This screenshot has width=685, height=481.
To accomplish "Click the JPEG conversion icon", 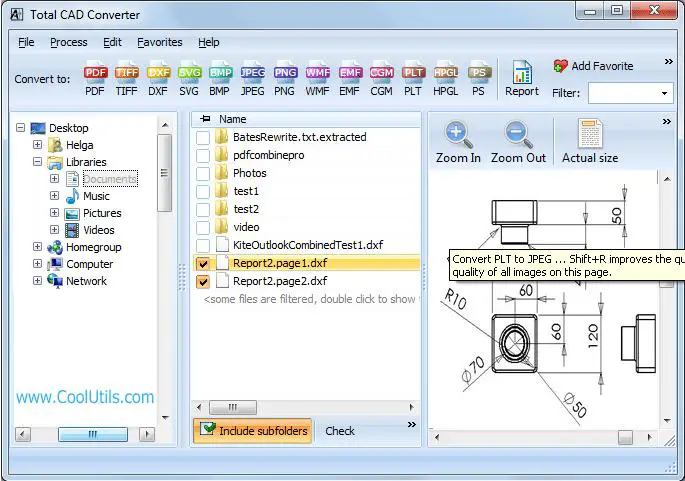I will 253,80.
